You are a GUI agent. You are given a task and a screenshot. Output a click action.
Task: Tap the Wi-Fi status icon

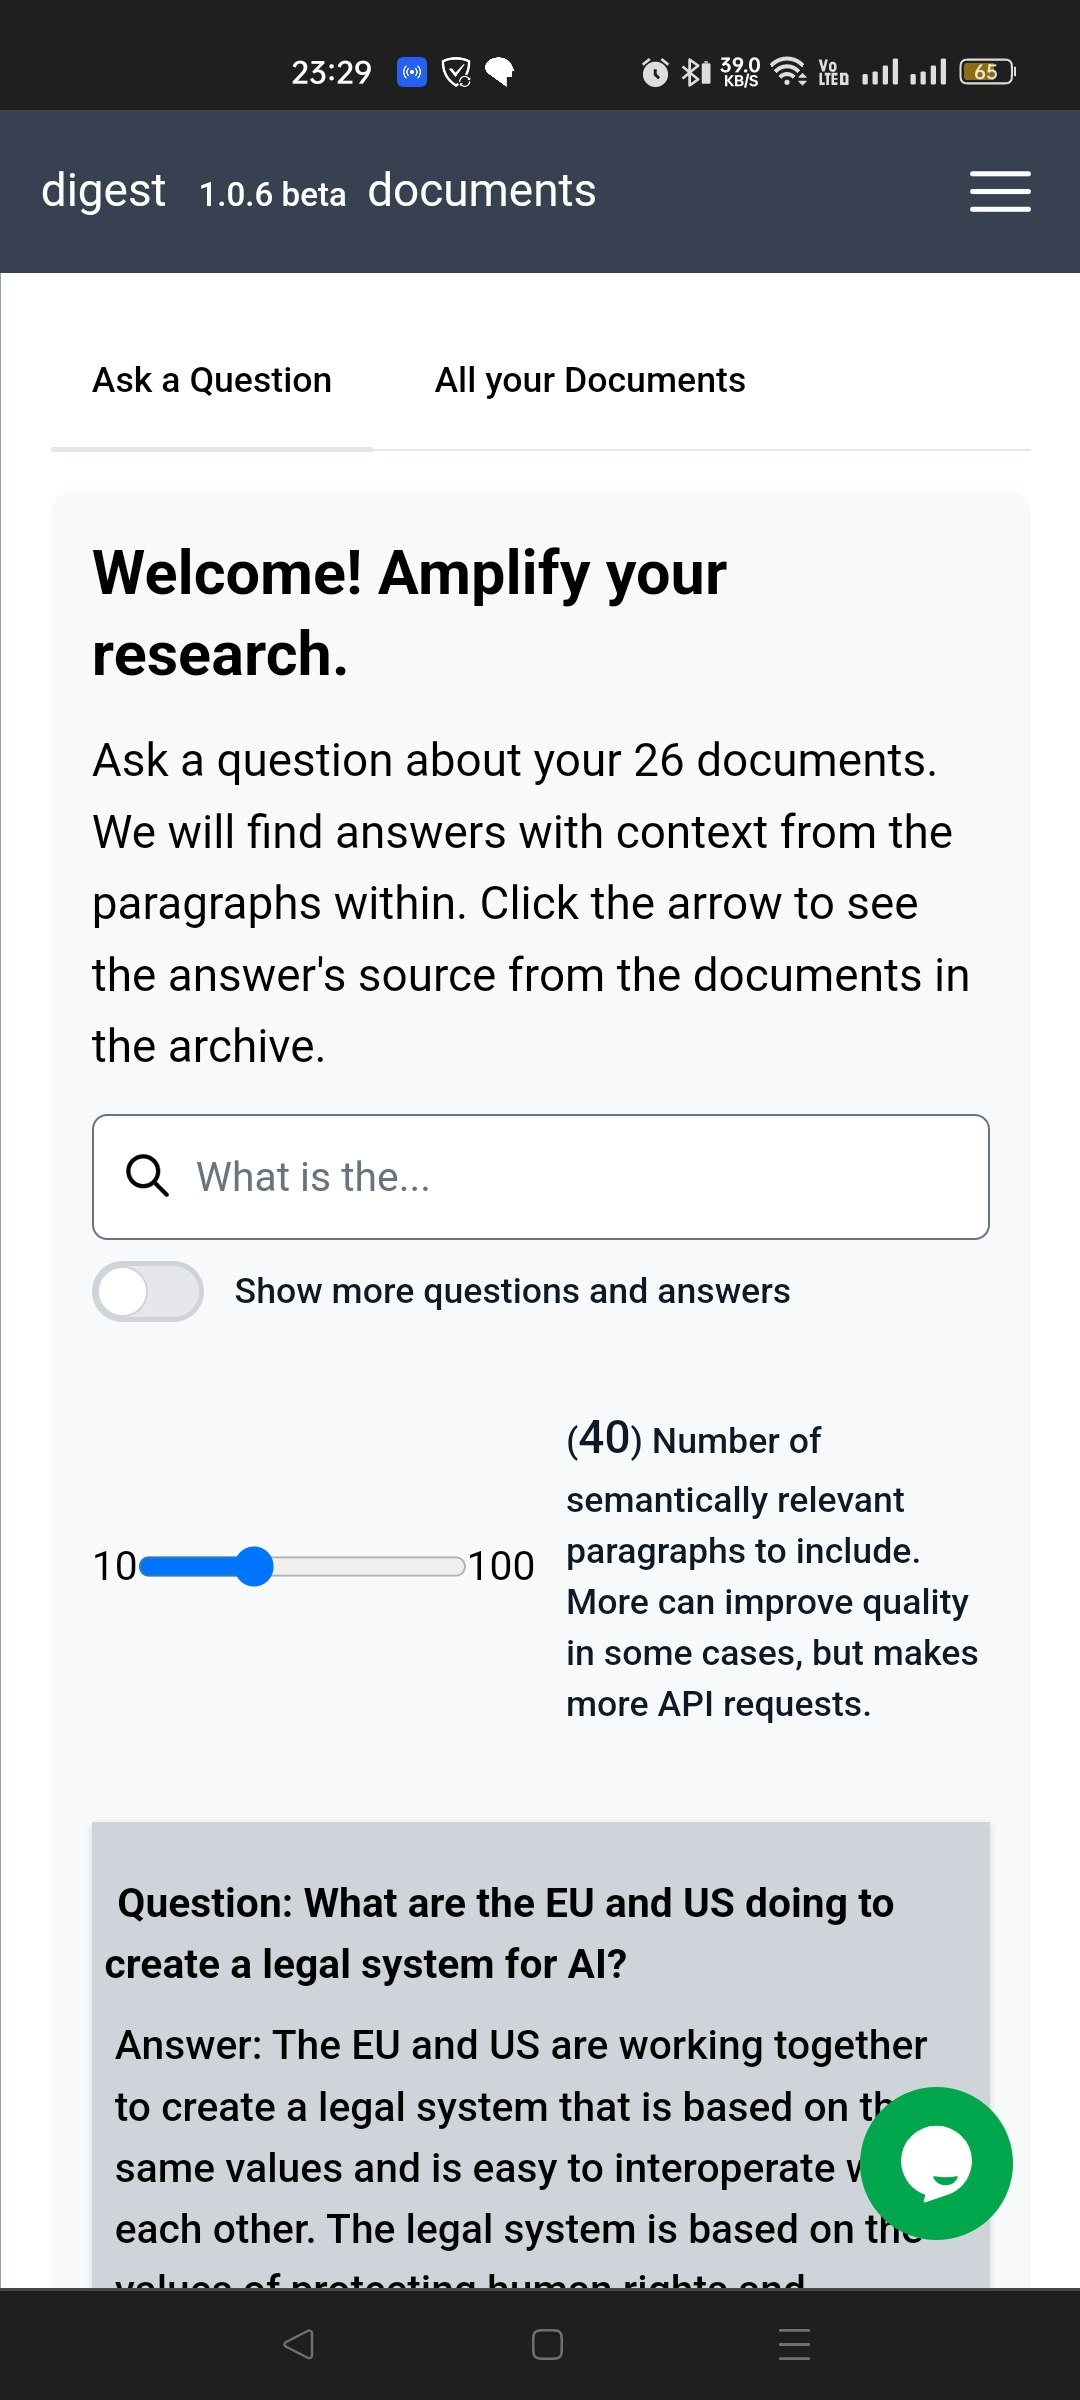point(789,71)
